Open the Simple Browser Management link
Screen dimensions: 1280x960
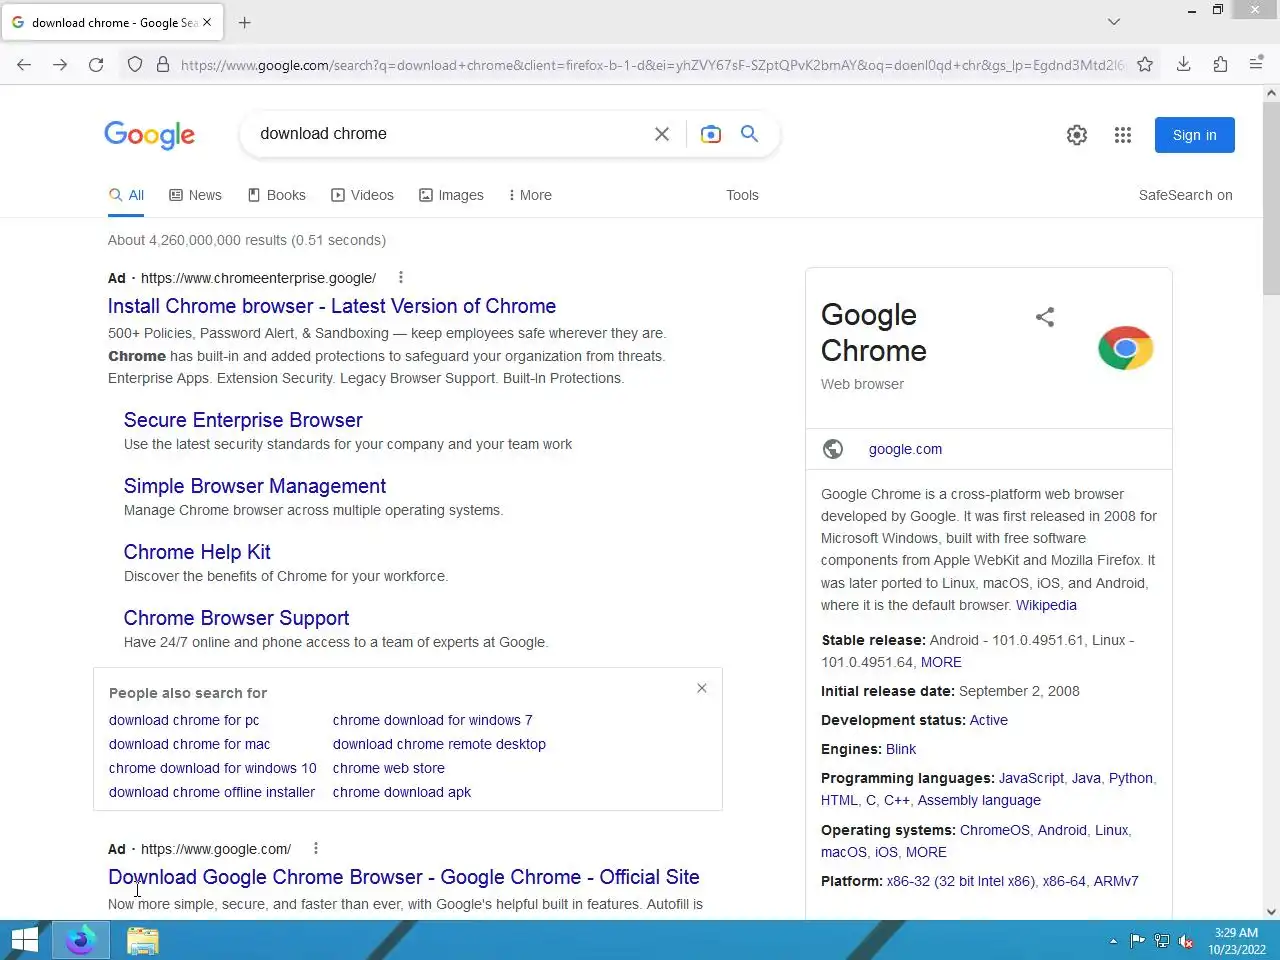tap(255, 486)
